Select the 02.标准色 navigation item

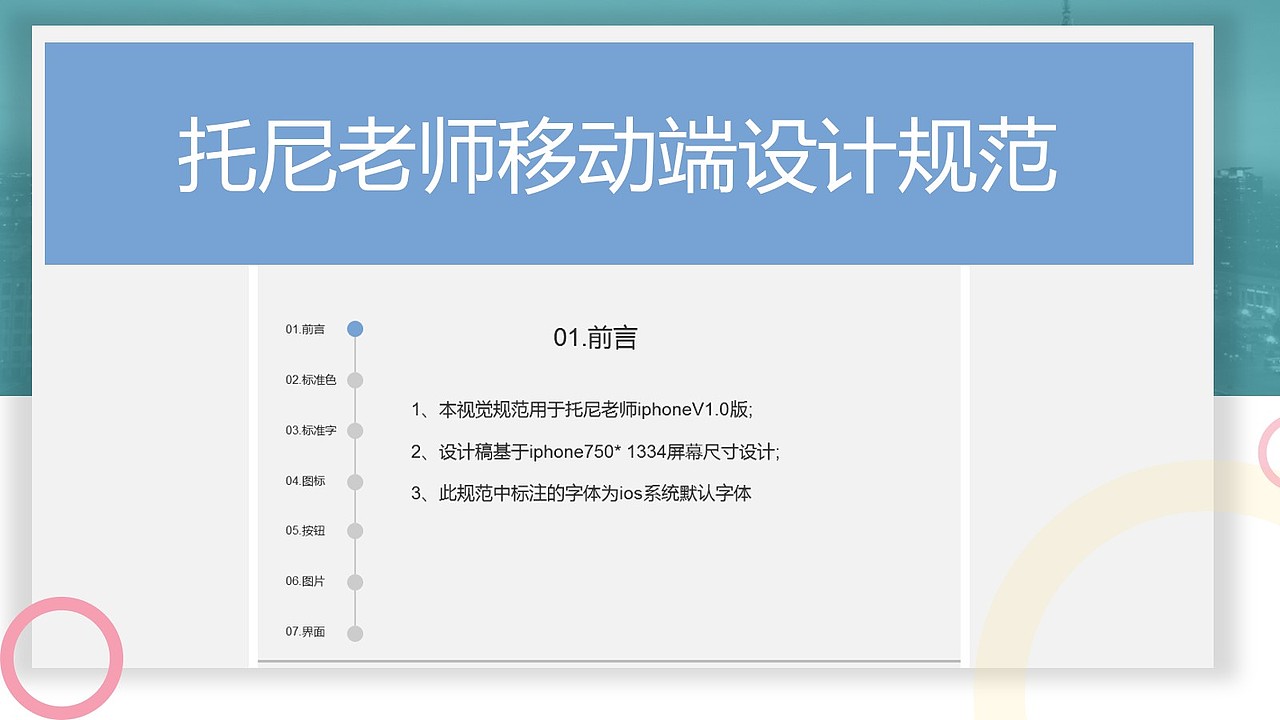[x=311, y=380]
